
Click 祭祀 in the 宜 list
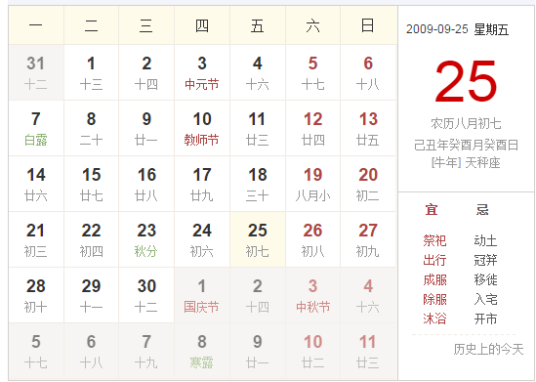pyautogui.click(x=434, y=240)
